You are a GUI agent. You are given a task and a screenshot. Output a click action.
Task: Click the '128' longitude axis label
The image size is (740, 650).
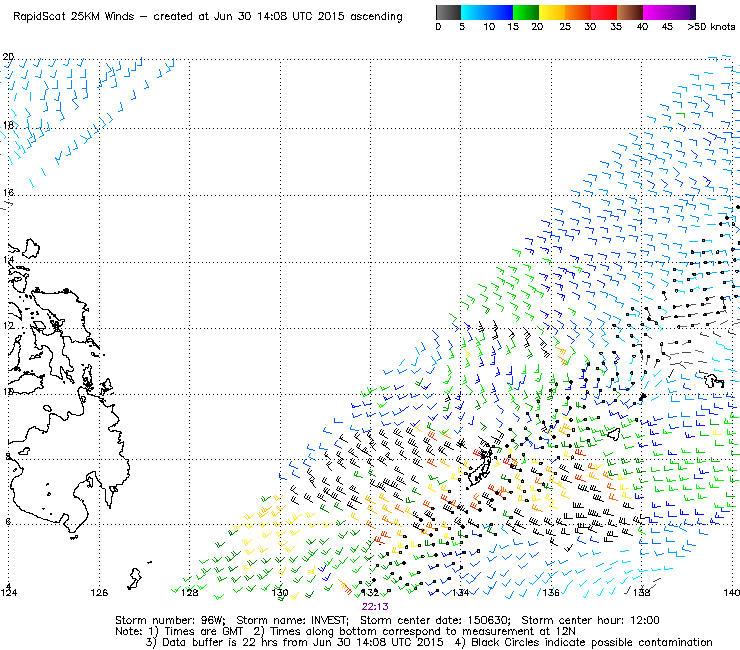coord(190,592)
